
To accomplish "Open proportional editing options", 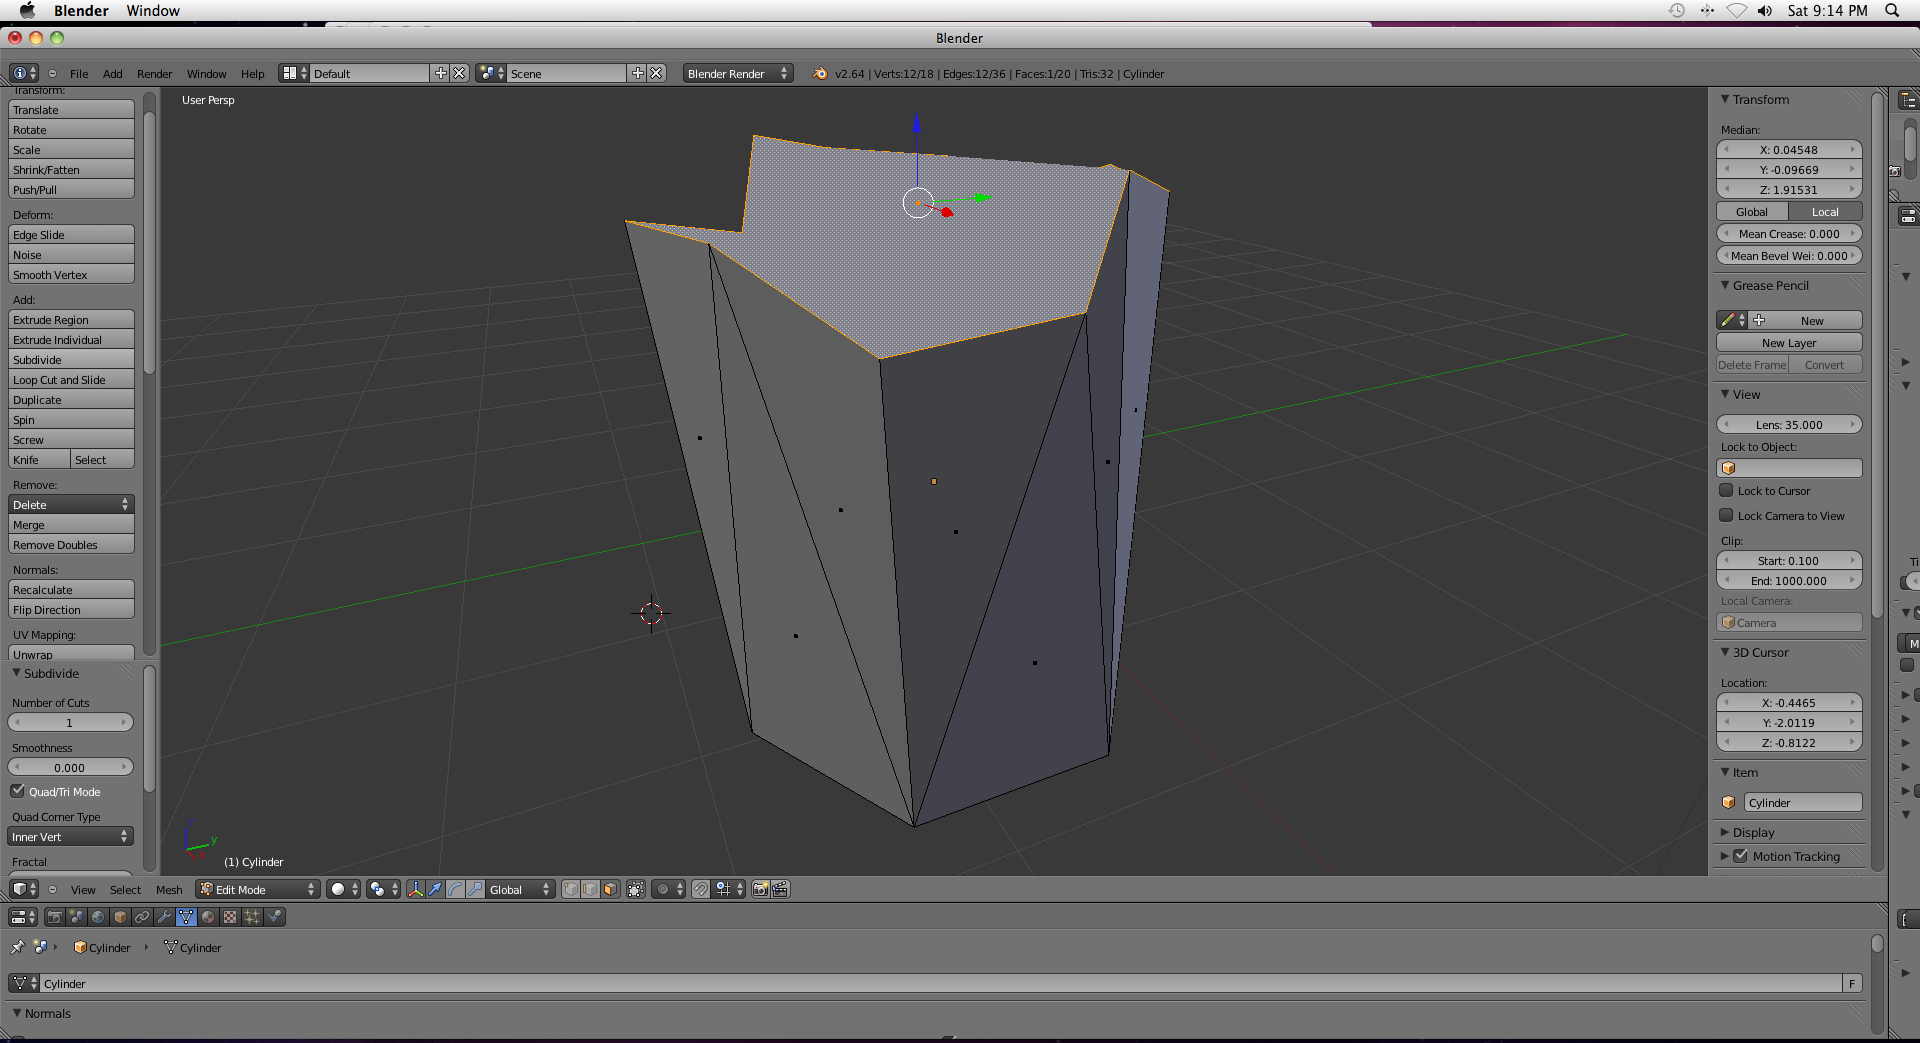I will click(x=668, y=889).
